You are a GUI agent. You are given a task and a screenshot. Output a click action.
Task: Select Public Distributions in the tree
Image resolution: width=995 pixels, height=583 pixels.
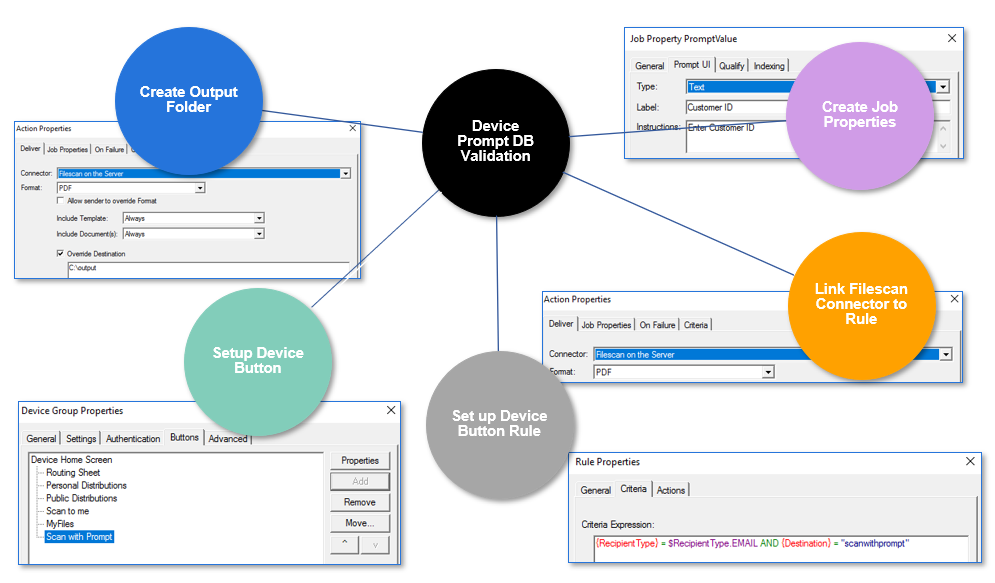coord(81,498)
